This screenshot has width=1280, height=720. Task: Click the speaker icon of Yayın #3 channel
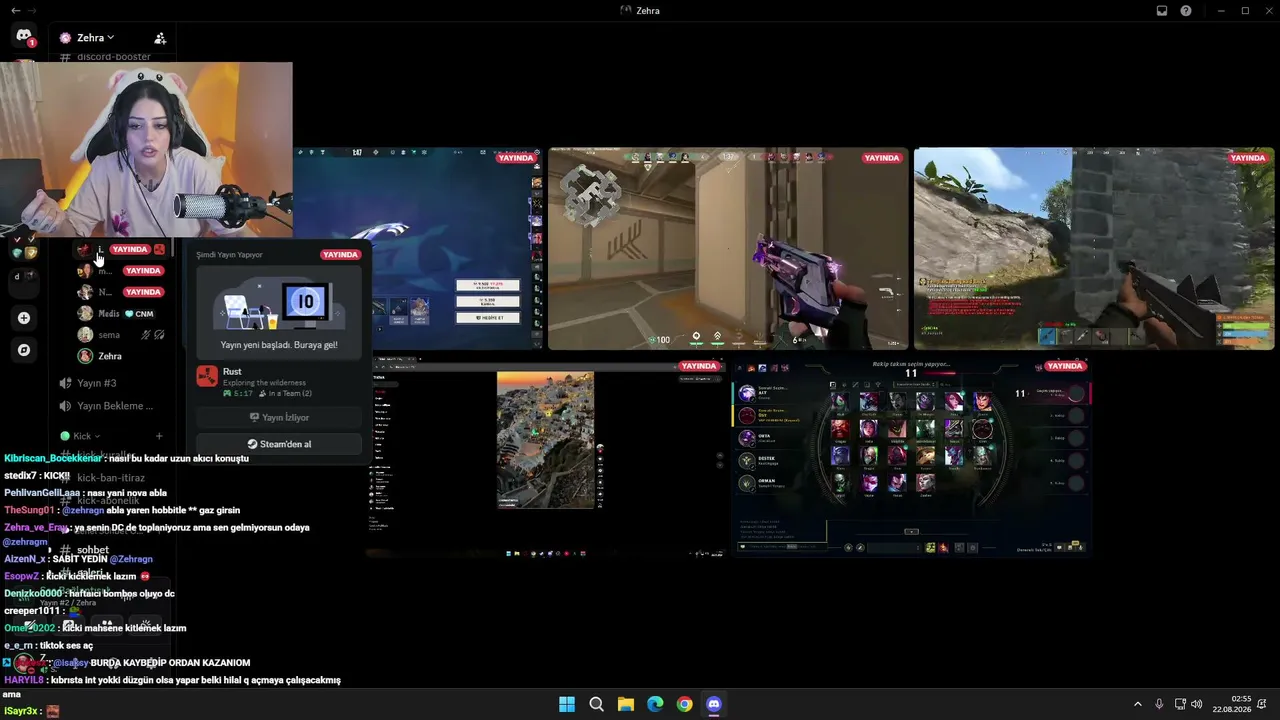(66, 383)
